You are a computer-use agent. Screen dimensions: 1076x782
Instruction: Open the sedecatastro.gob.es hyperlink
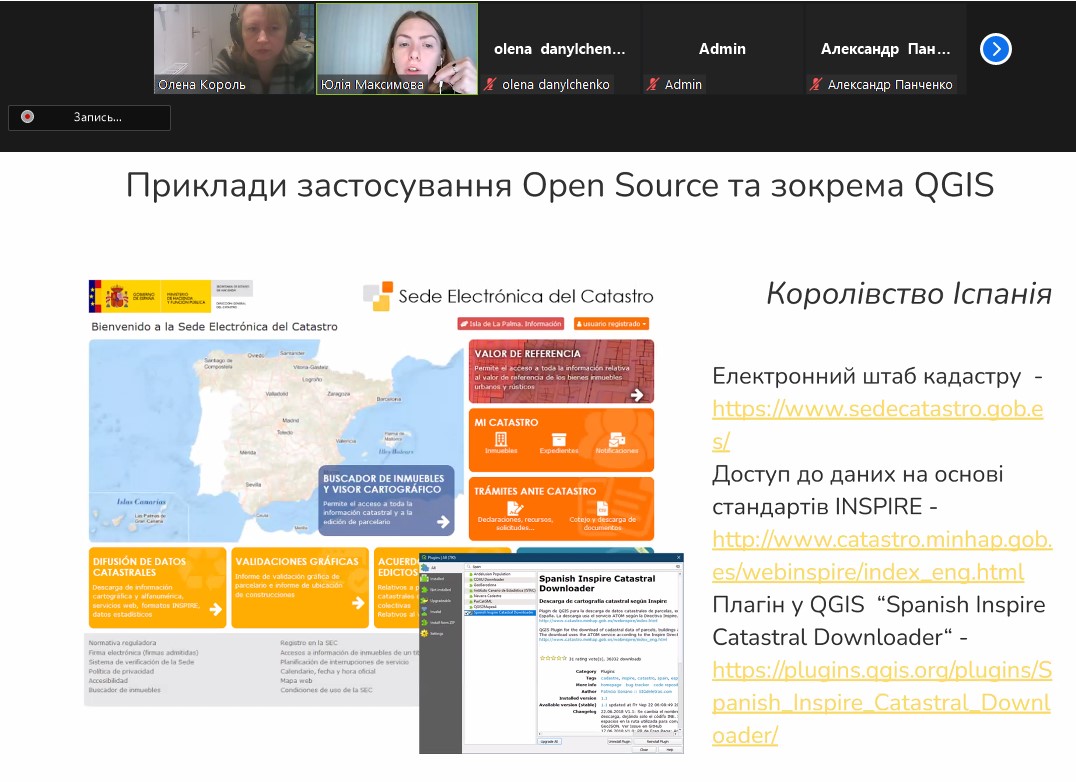[877, 409]
